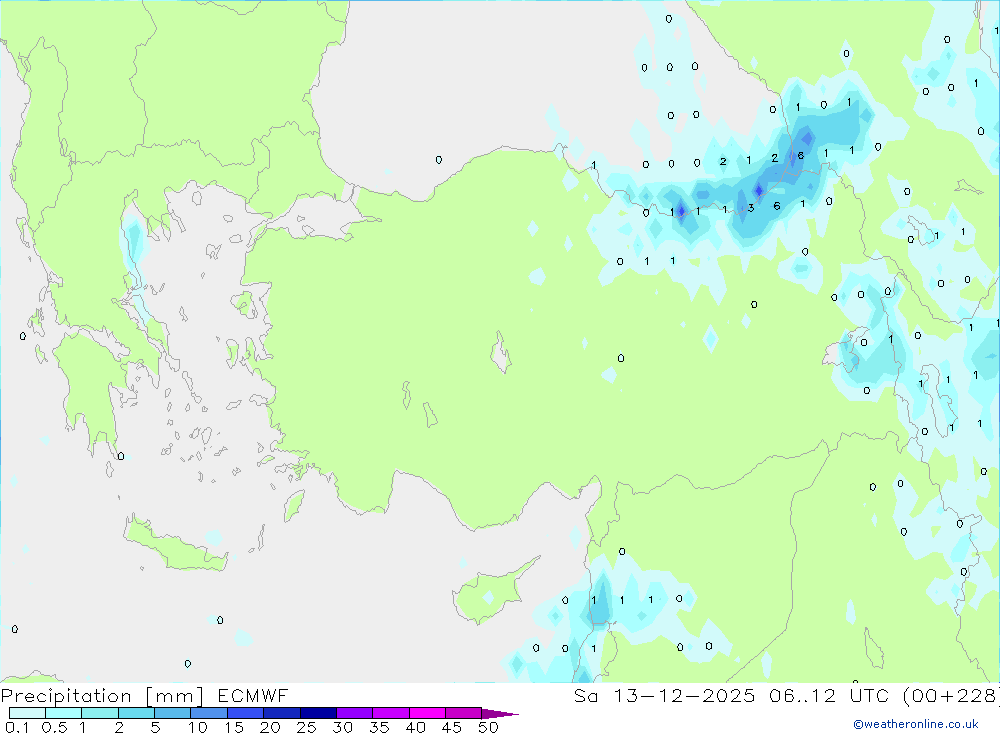Click the above-50 arrow tip of legend

pyautogui.click(x=500, y=714)
